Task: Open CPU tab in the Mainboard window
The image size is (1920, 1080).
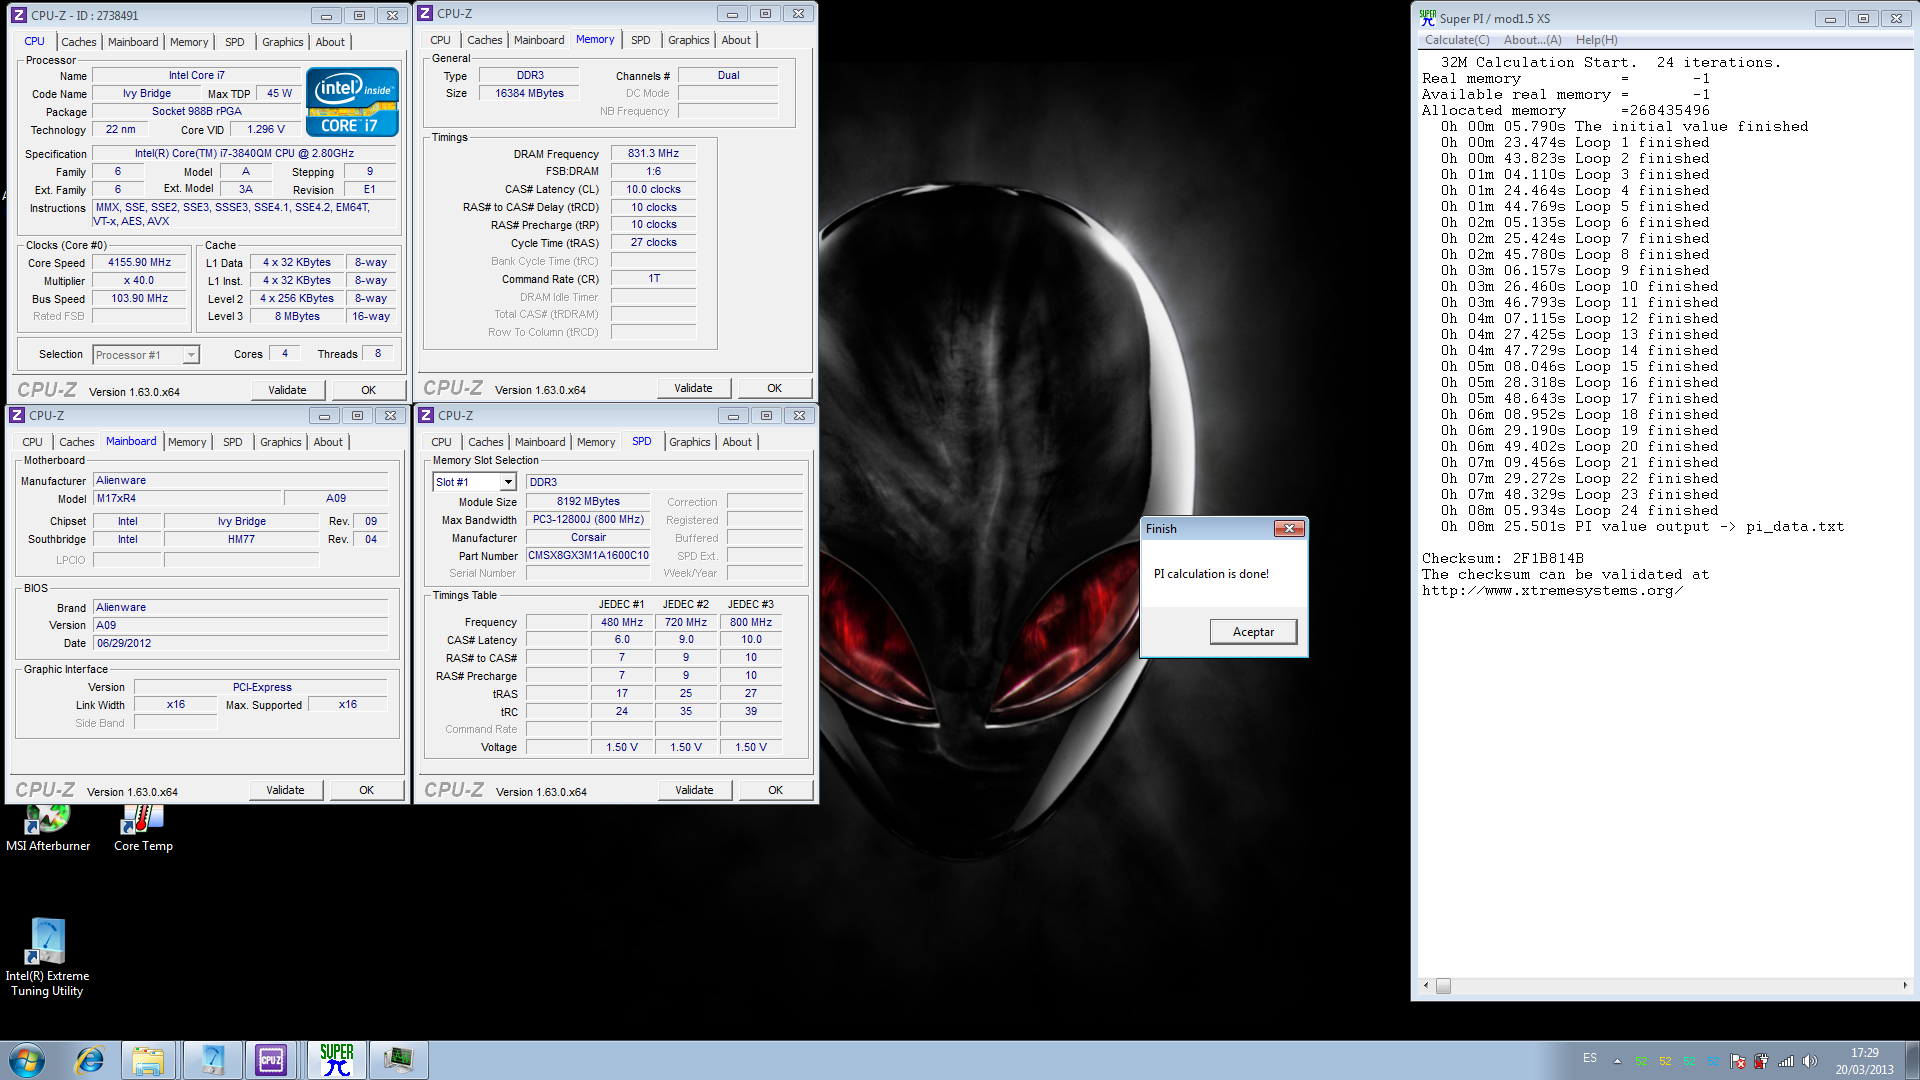Action: click(x=33, y=442)
